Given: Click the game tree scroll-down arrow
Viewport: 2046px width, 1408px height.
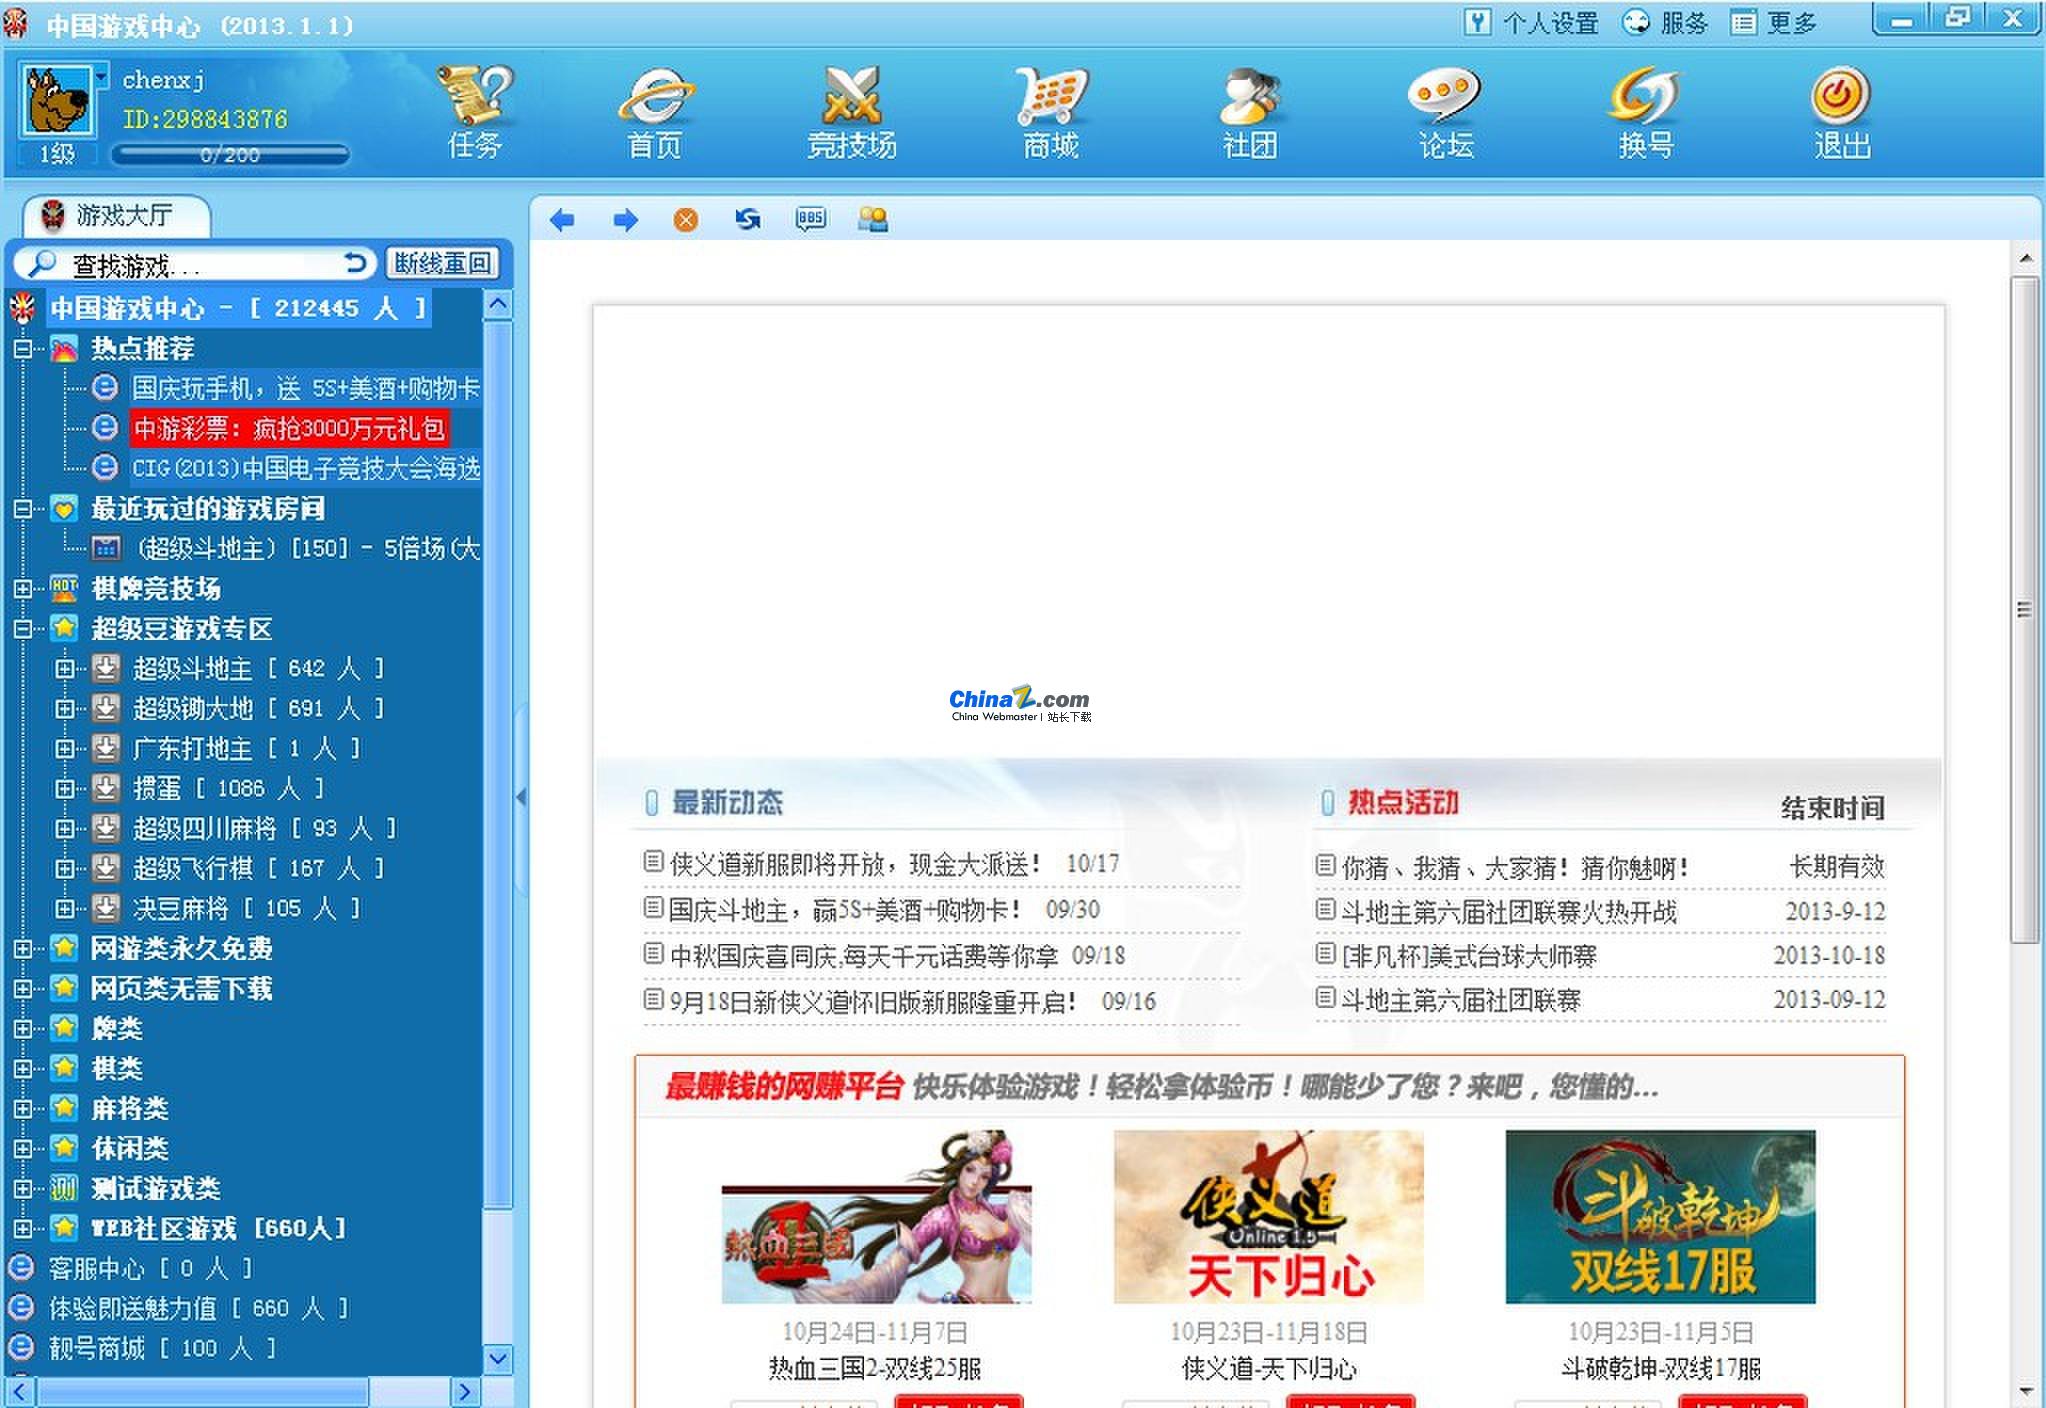Looking at the screenshot, I should tap(498, 1359).
